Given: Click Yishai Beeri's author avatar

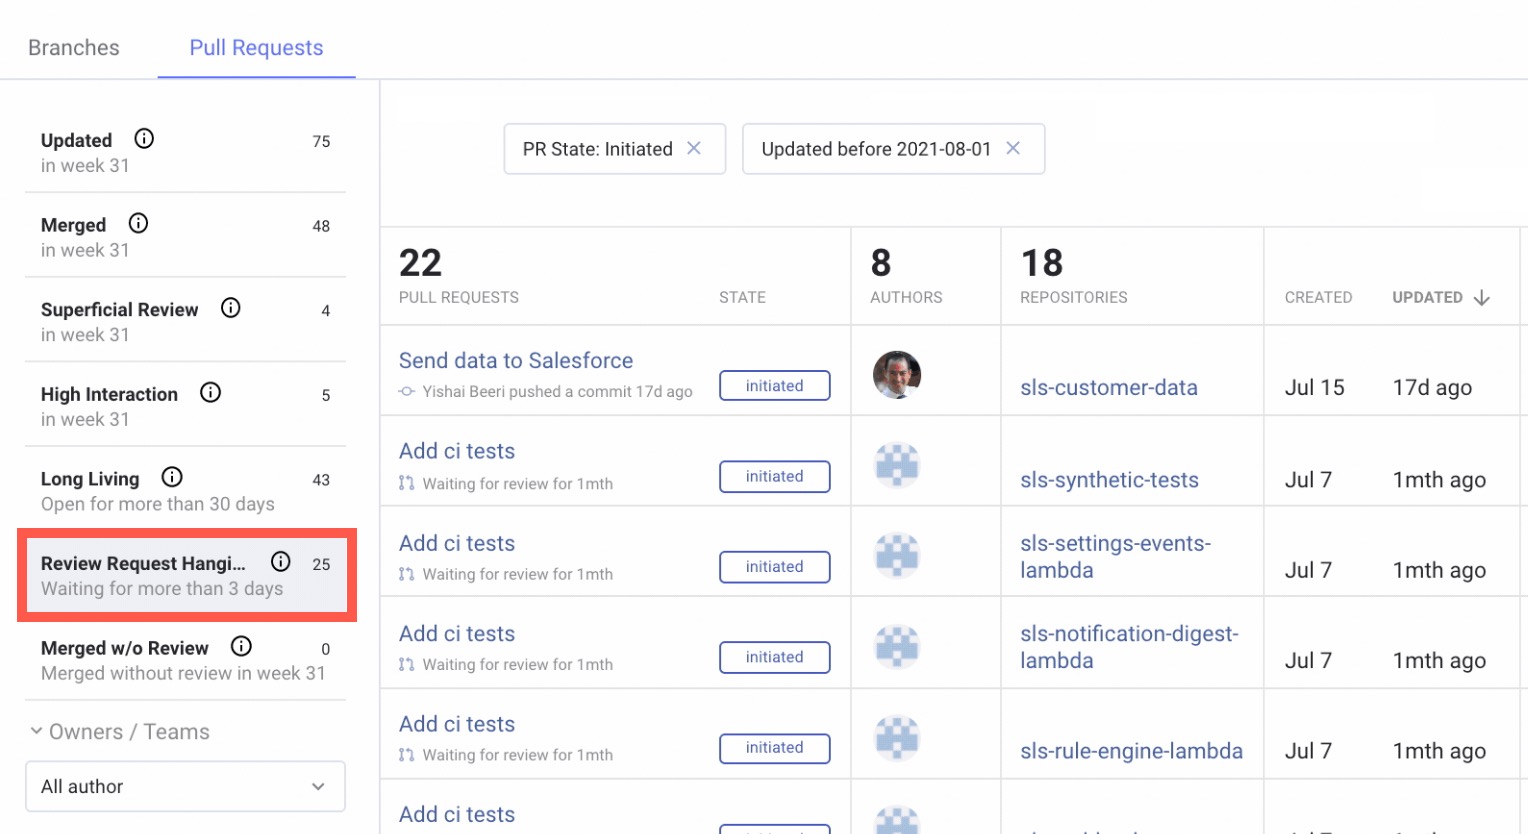Looking at the screenshot, I should (897, 375).
